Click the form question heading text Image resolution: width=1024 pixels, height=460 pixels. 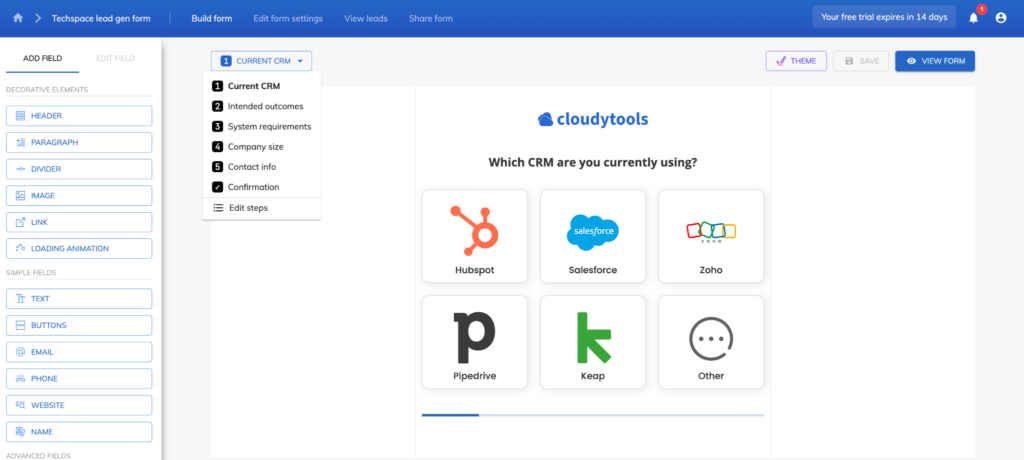click(593, 162)
